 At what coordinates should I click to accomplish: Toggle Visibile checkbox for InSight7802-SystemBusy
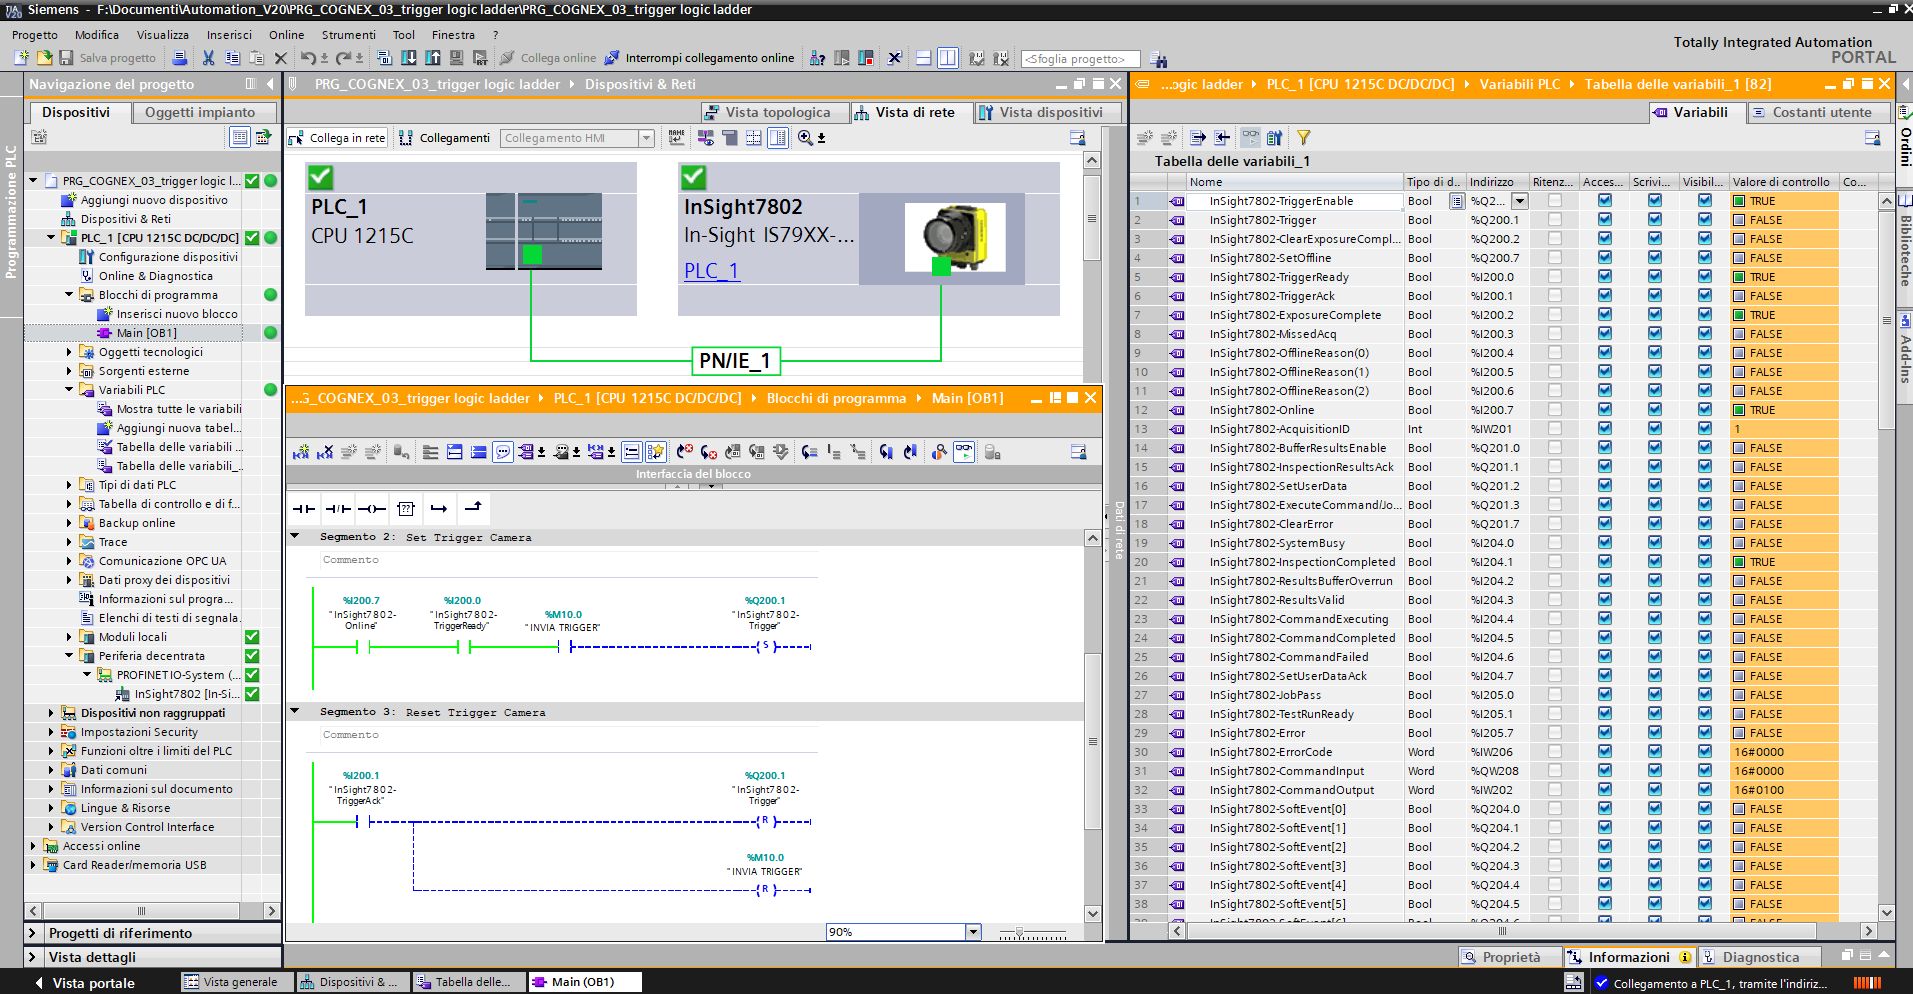1705,543
